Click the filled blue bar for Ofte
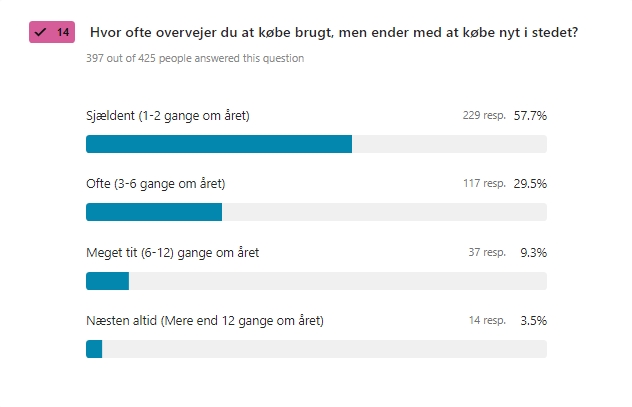 click(154, 212)
